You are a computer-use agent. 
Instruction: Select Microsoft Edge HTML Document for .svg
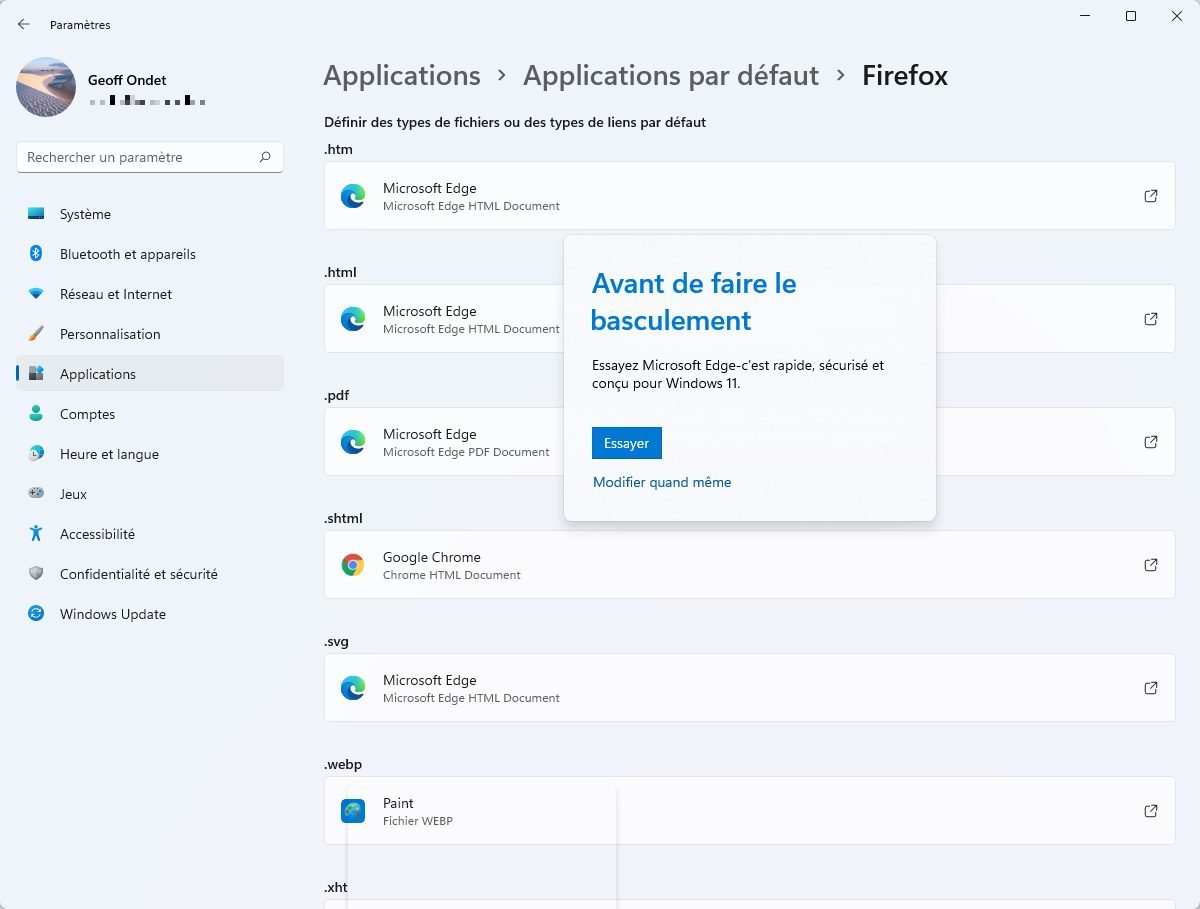[x=471, y=698]
